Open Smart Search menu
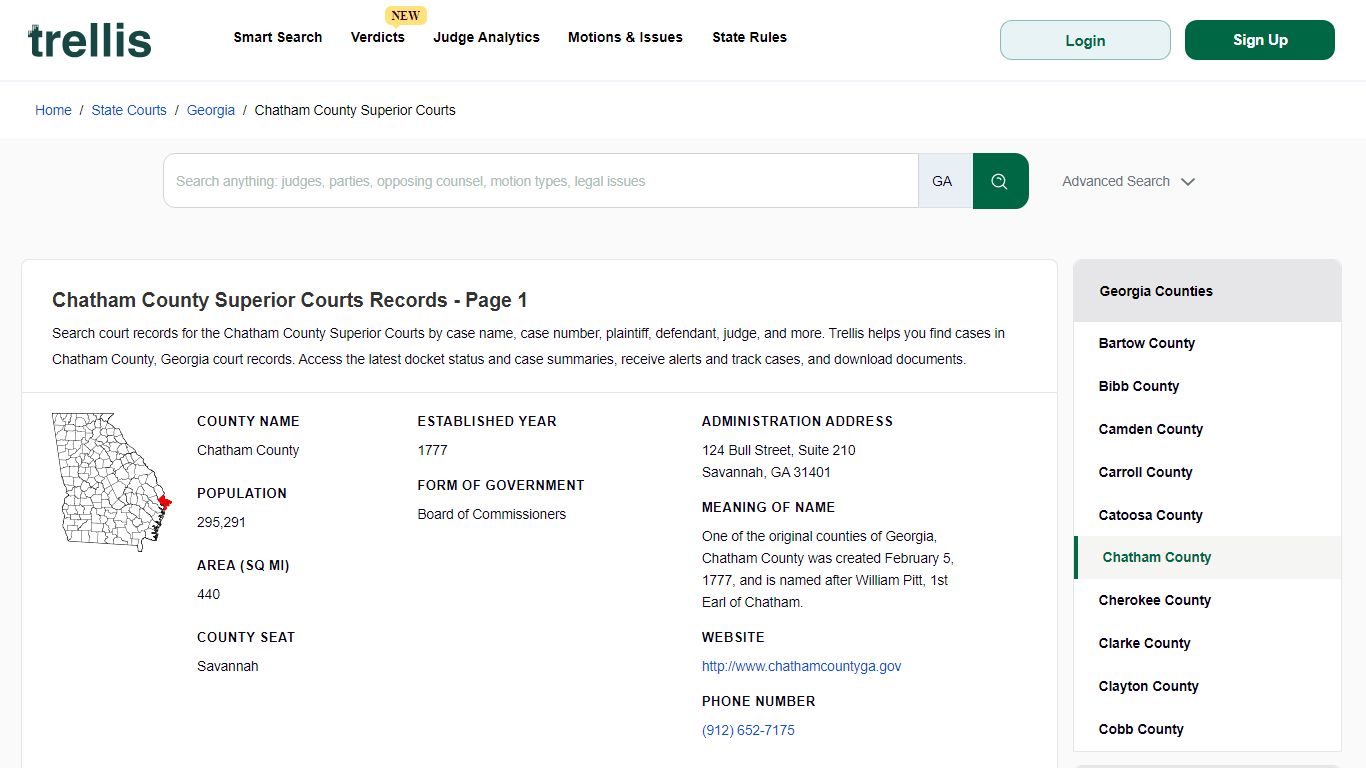 coord(278,37)
